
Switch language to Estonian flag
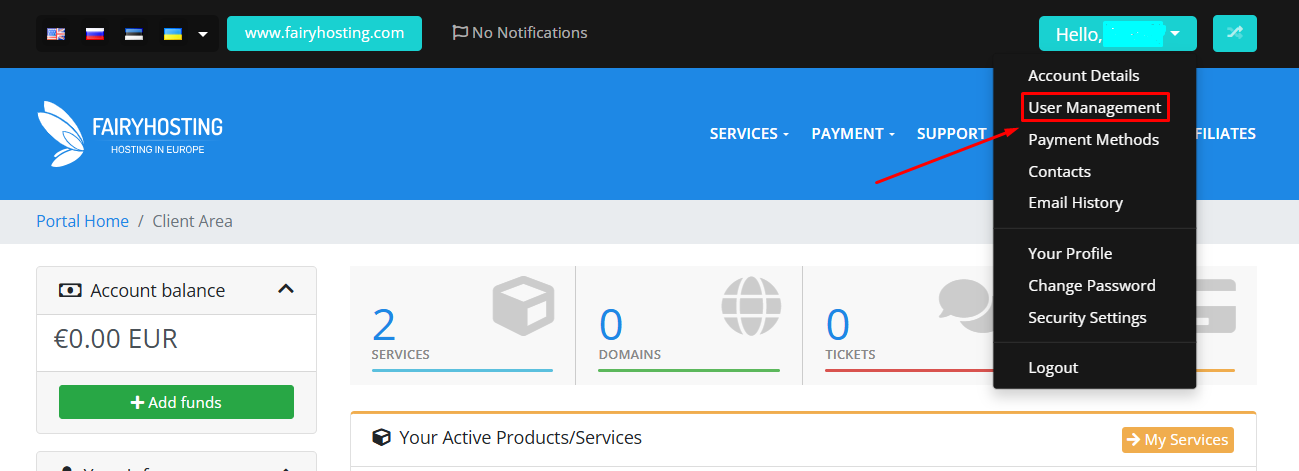(134, 33)
